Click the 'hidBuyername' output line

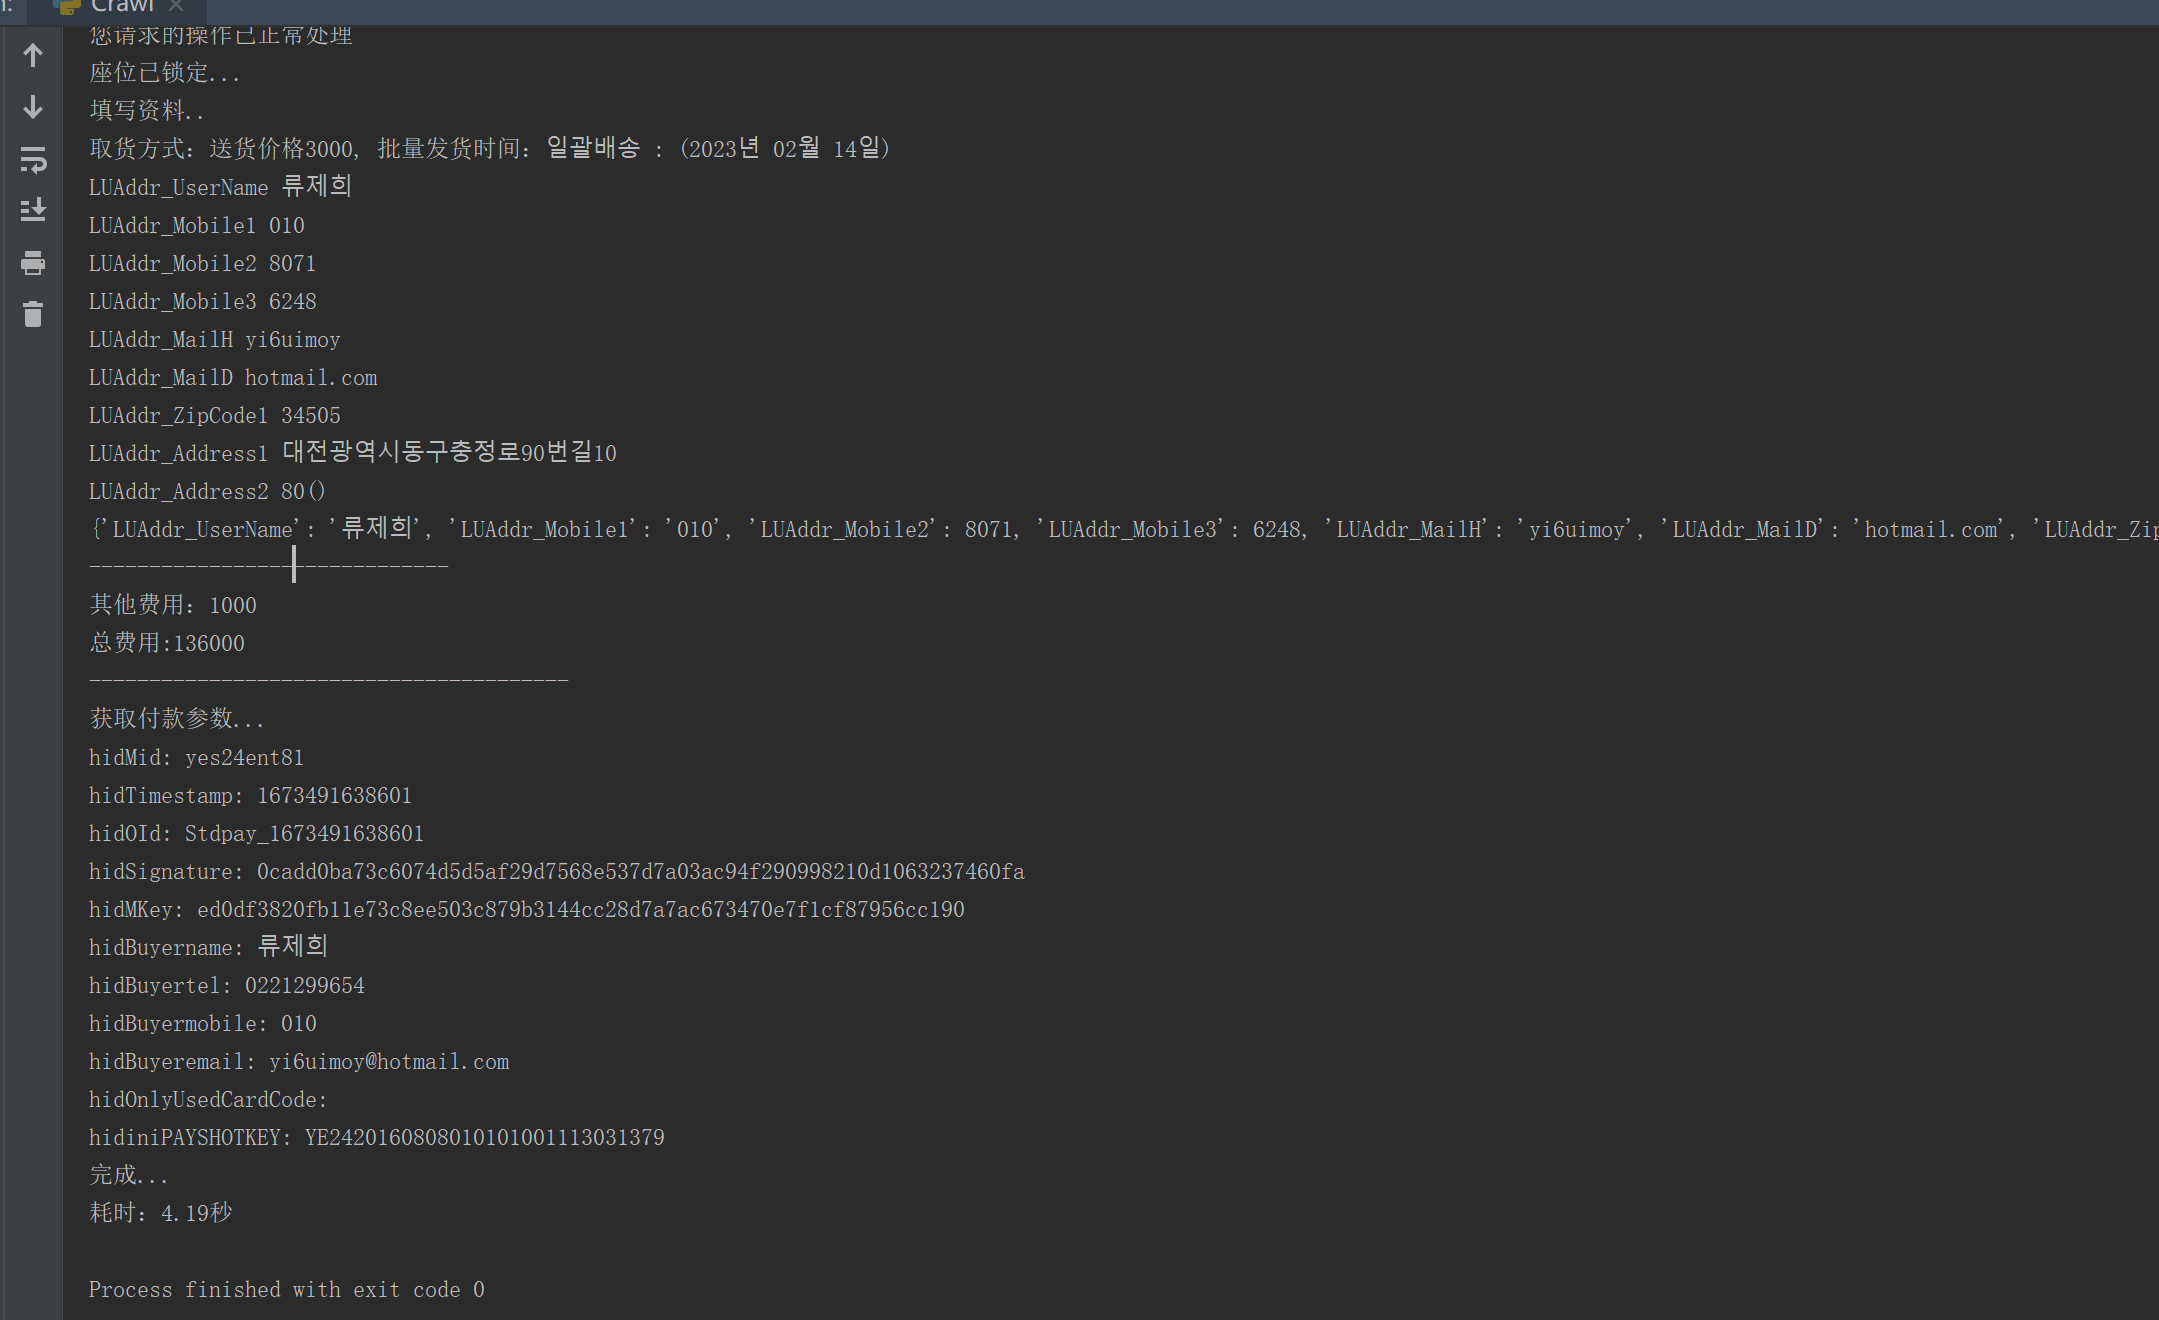click(208, 947)
